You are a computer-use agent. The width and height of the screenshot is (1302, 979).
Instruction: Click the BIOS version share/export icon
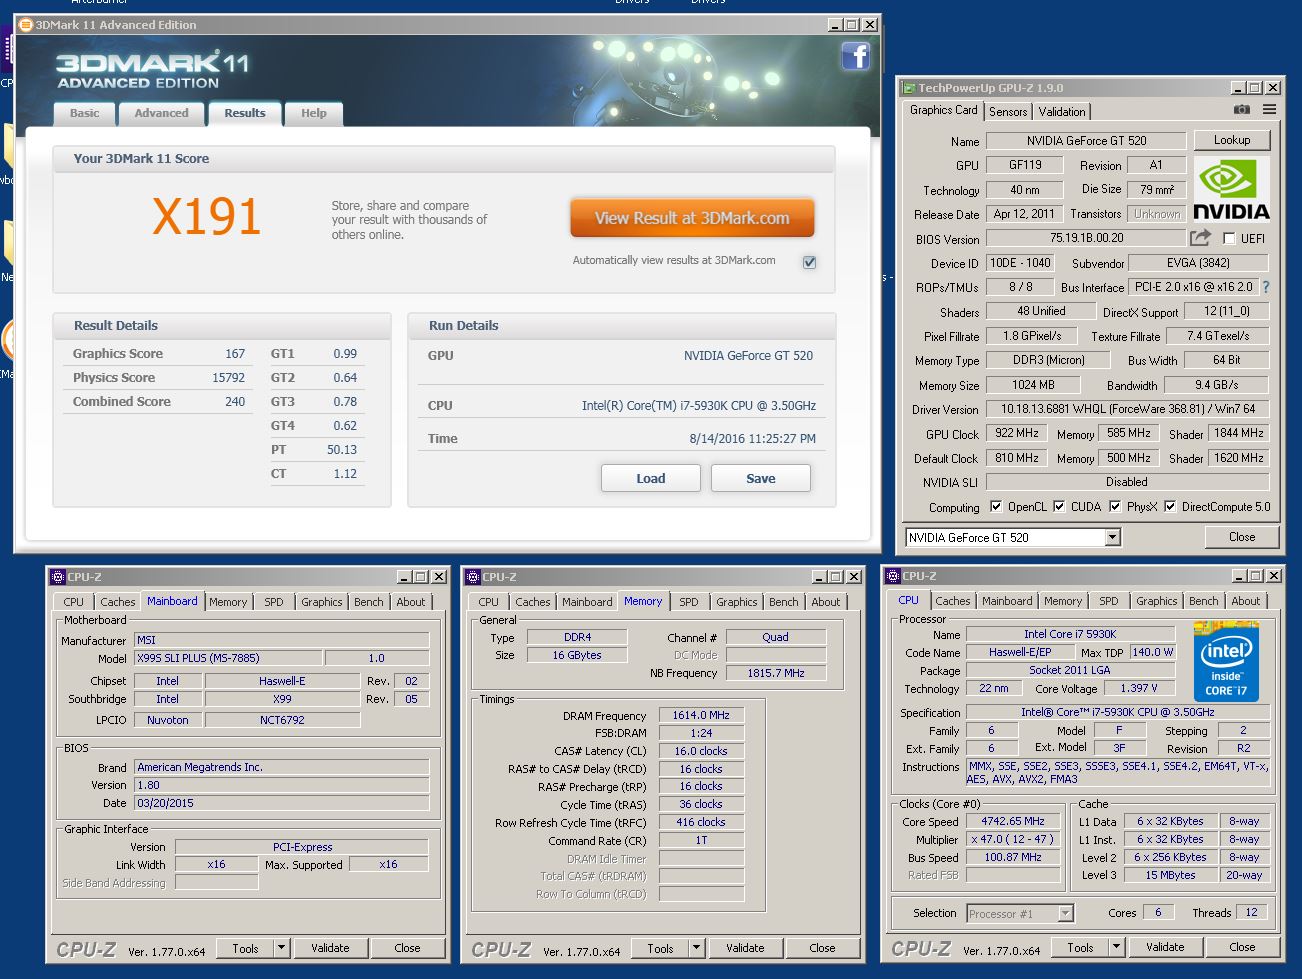(x=1200, y=238)
